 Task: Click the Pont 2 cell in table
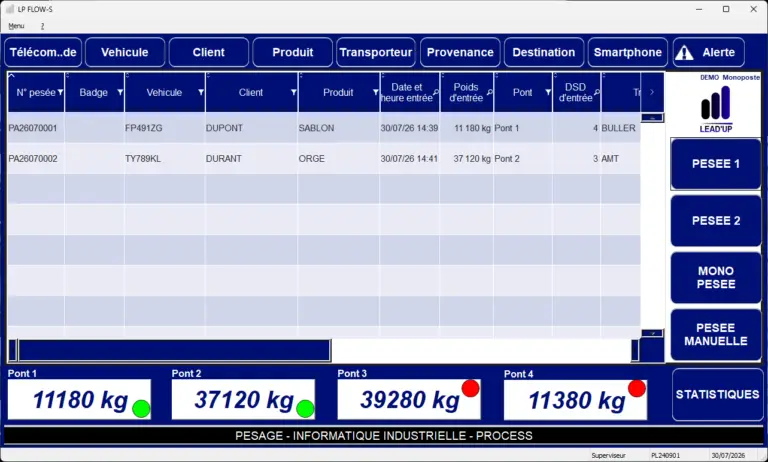pyautogui.click(x=523, y=159)
